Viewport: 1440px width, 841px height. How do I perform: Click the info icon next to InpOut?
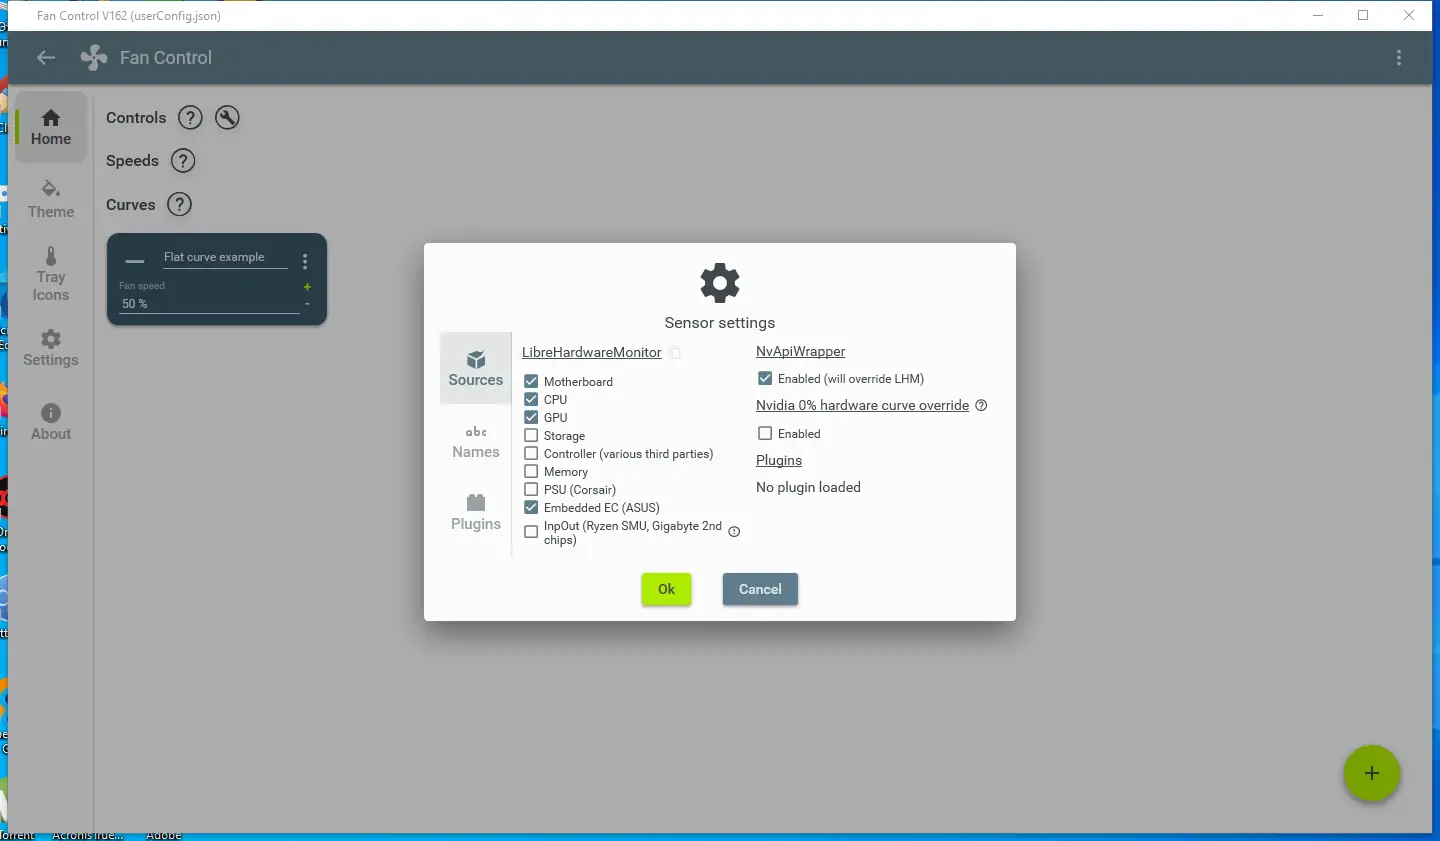click(734, 532)
